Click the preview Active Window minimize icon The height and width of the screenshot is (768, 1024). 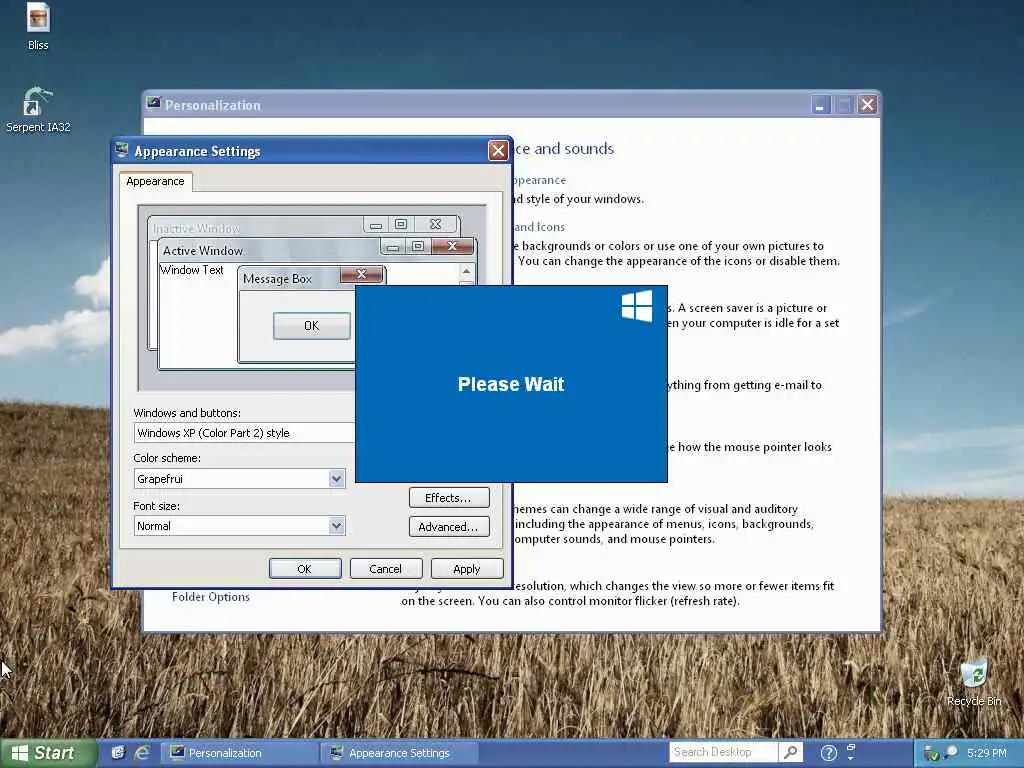[x=393, y=247]
